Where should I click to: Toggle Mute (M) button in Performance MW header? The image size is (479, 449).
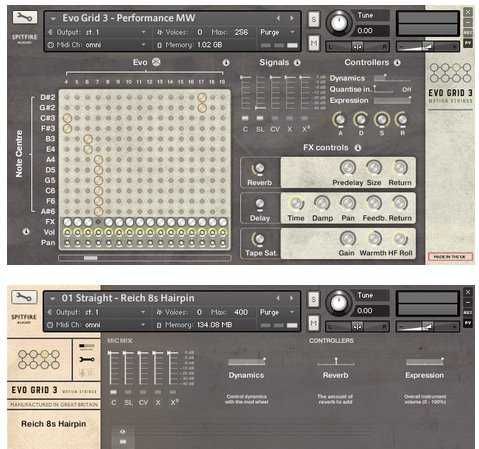314,43
